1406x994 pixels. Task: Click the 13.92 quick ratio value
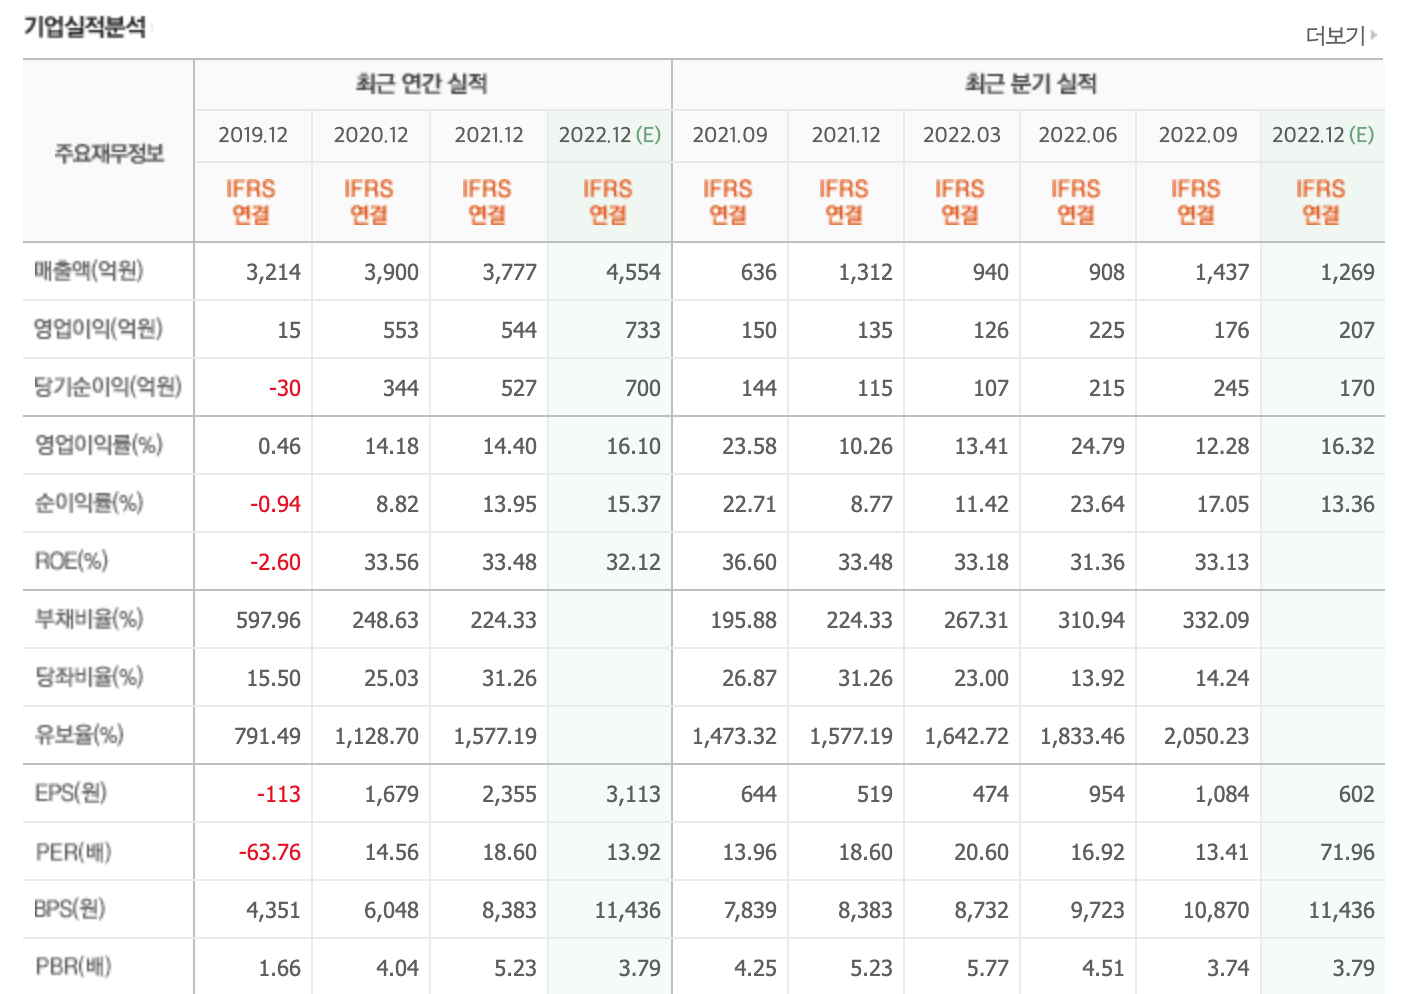[x=1098, y=678]
